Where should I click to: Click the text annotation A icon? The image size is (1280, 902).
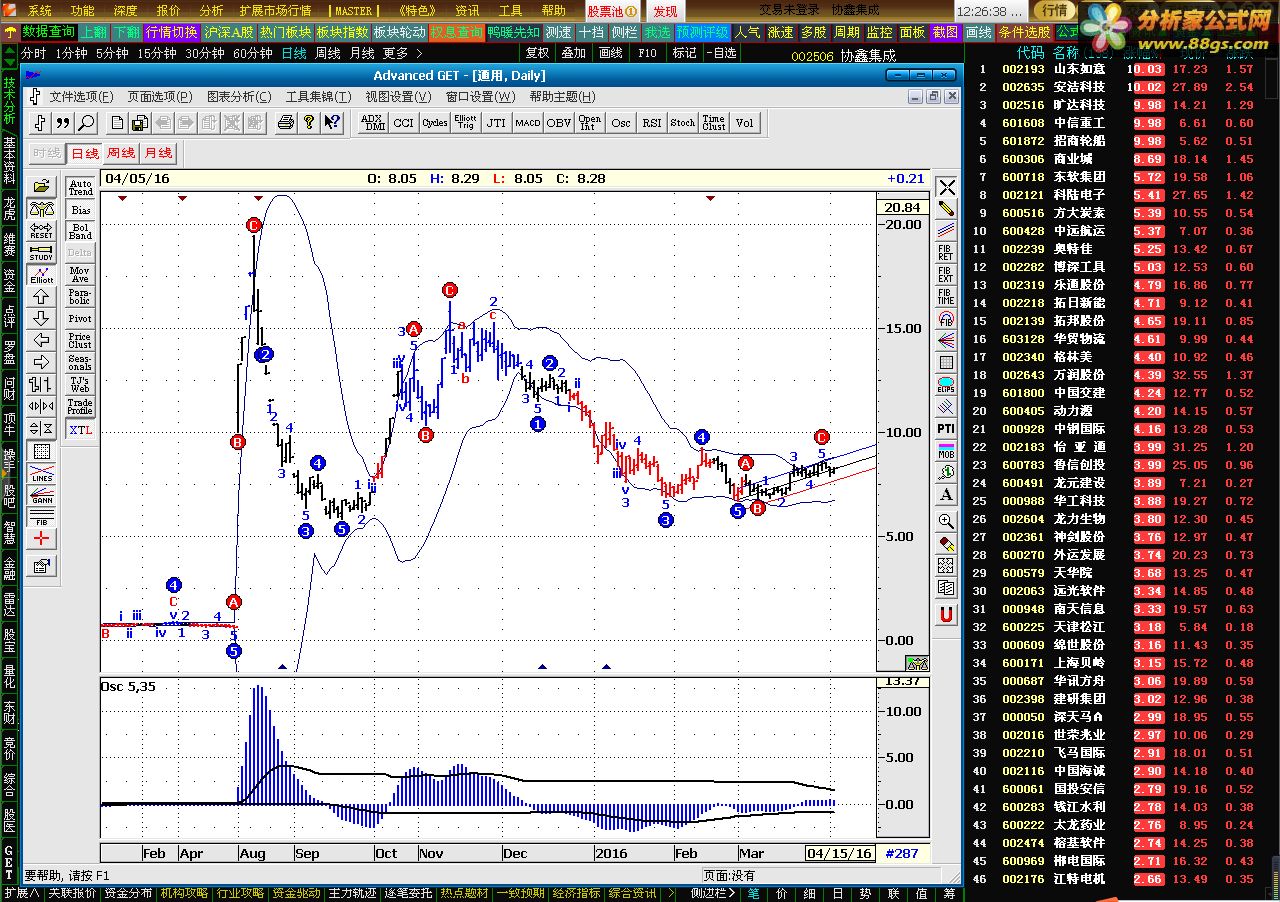coord(946,495)
